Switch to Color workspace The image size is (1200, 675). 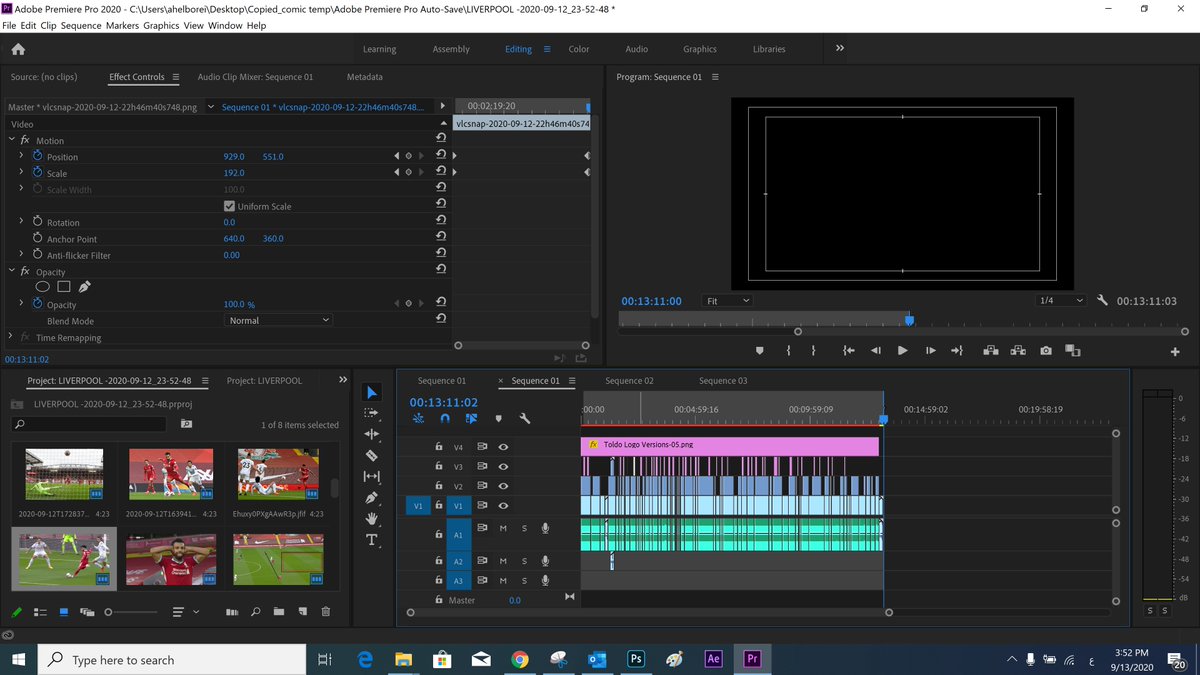(579, 49)
